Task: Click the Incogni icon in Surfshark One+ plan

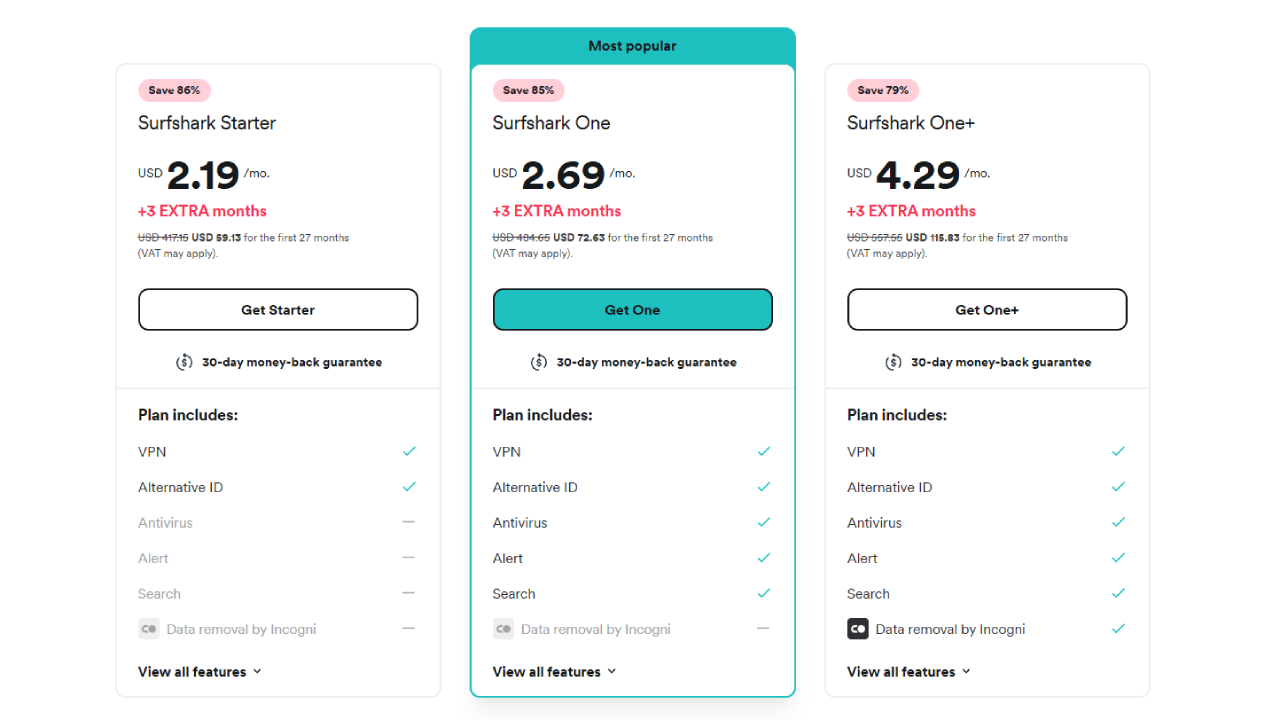Action: point(858,629)
